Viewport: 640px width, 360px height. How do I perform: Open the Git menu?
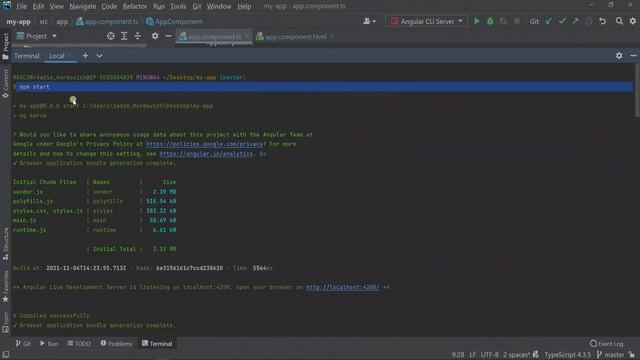197,7
